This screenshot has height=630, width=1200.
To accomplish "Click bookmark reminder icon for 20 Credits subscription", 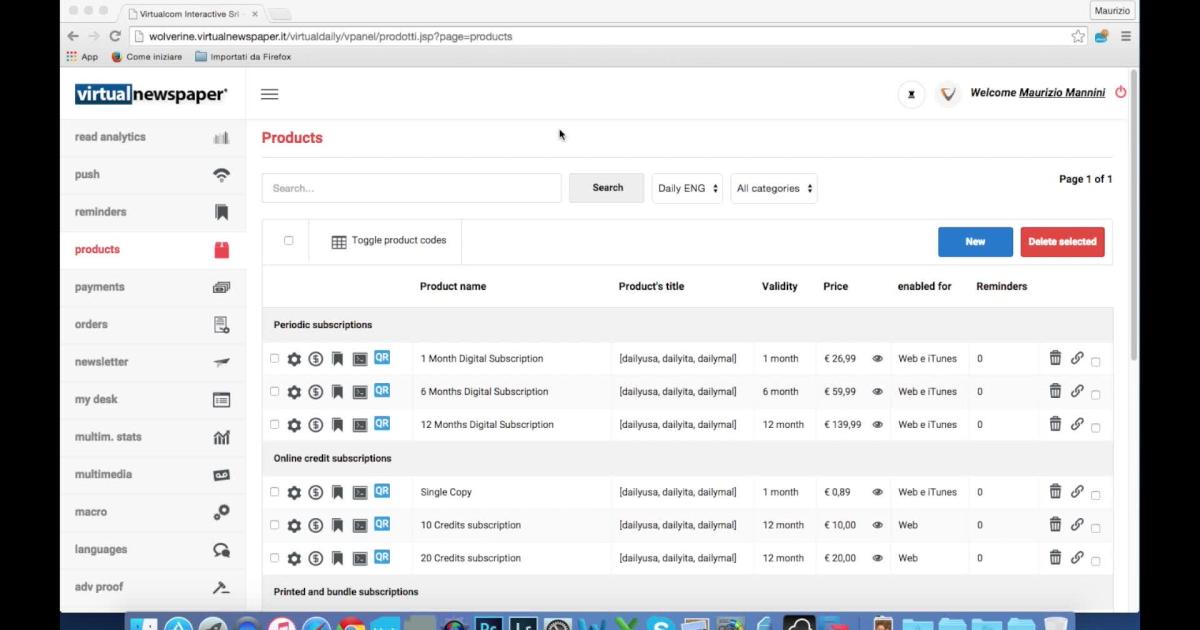I will pos(338,558).
